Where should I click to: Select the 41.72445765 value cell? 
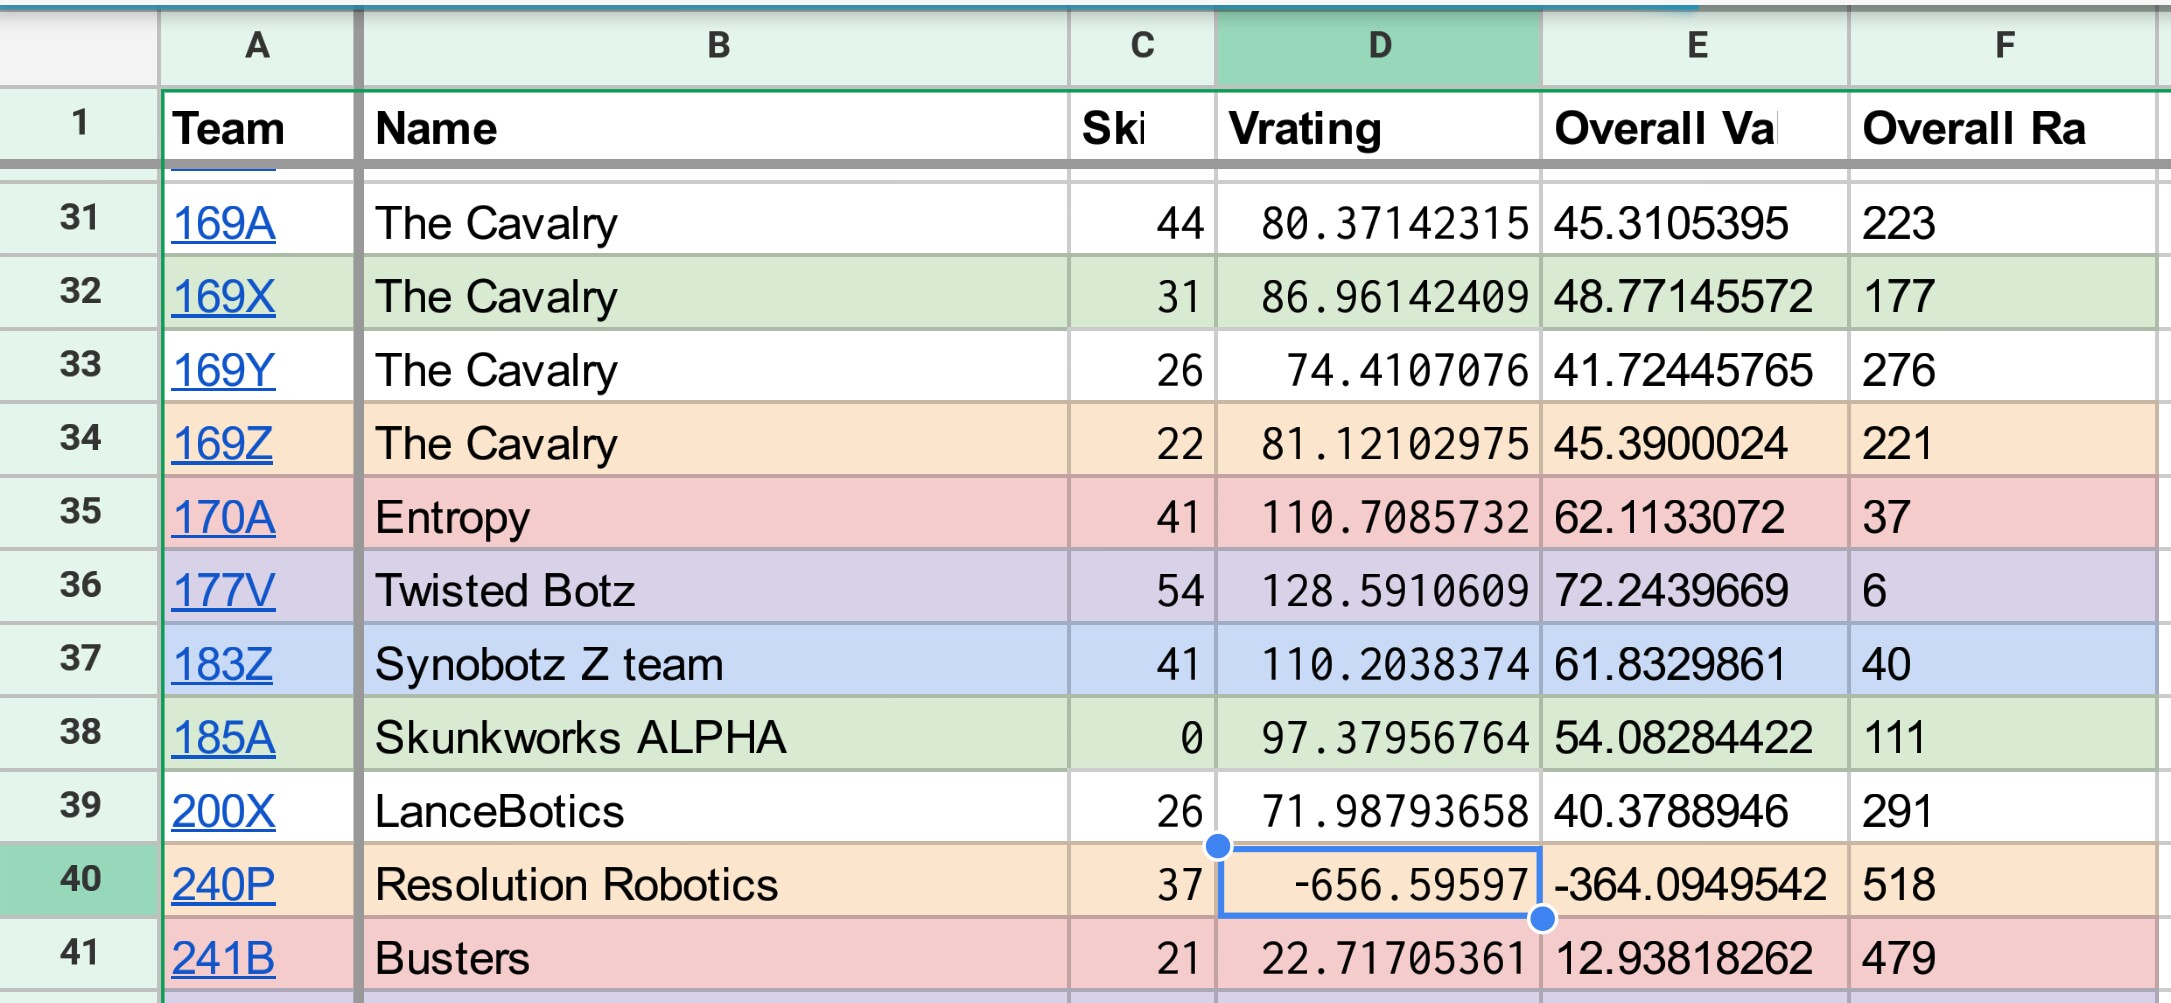[1695, 368]
